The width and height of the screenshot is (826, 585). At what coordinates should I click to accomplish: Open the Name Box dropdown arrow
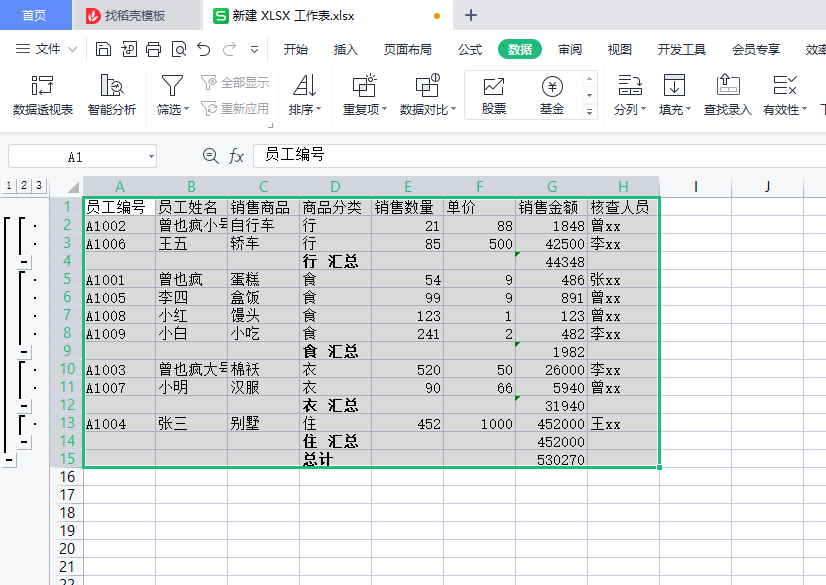tap(151, 156)
